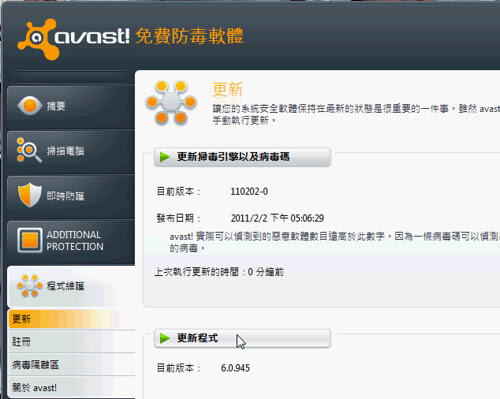Select the 更新 submenu item
This screenshot has height=399, width=500.
(71, 319)
